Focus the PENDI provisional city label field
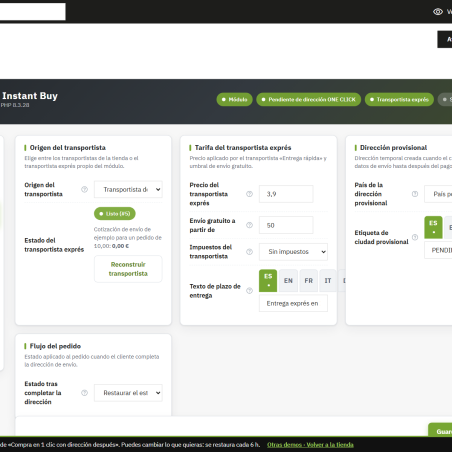The image size is (452, 452). pyautogui.click(x=438, y=250)
